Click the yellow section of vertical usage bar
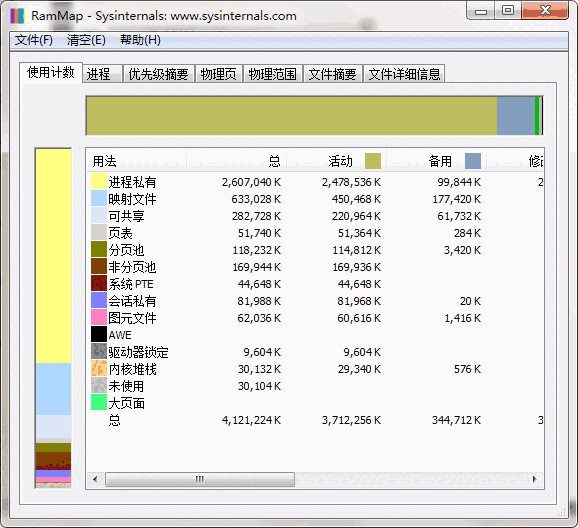The width and height of the screenshot is (578, 528). [53, 256]
